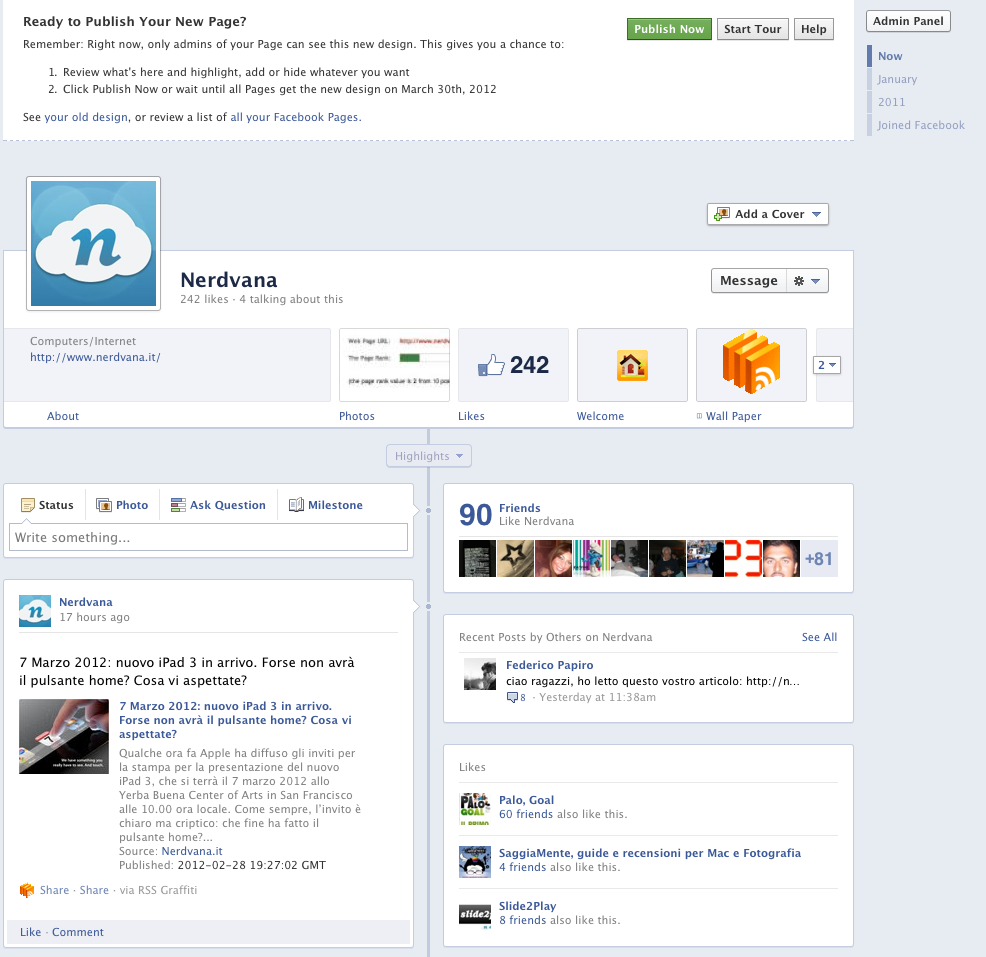This screenshot has height=957, width=986.
Task: Select the Ask Question composer tab
Action: pos(218,505)
